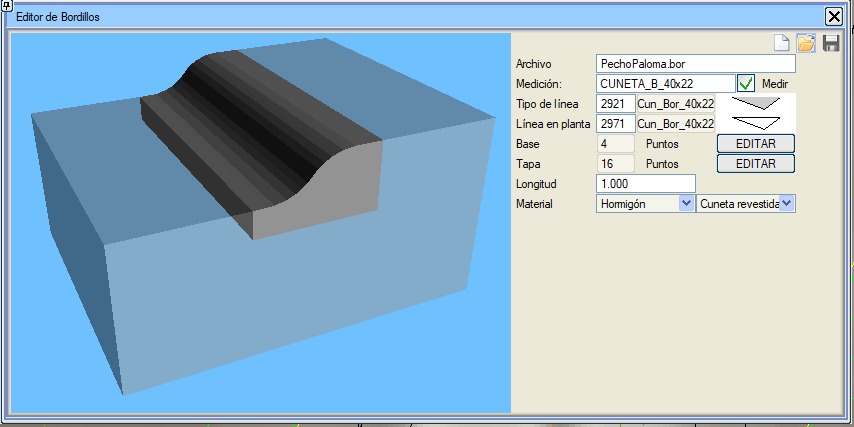The width and height of the screenshot is (854, 427).
Task: Open a curb file with folder icon
Action: click(x=806, y=43)
